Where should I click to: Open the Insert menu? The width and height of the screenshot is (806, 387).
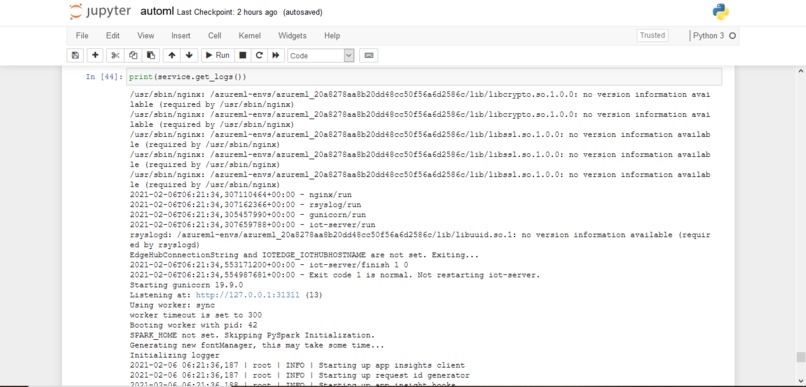pyautogui.click(x=181, y=36)
